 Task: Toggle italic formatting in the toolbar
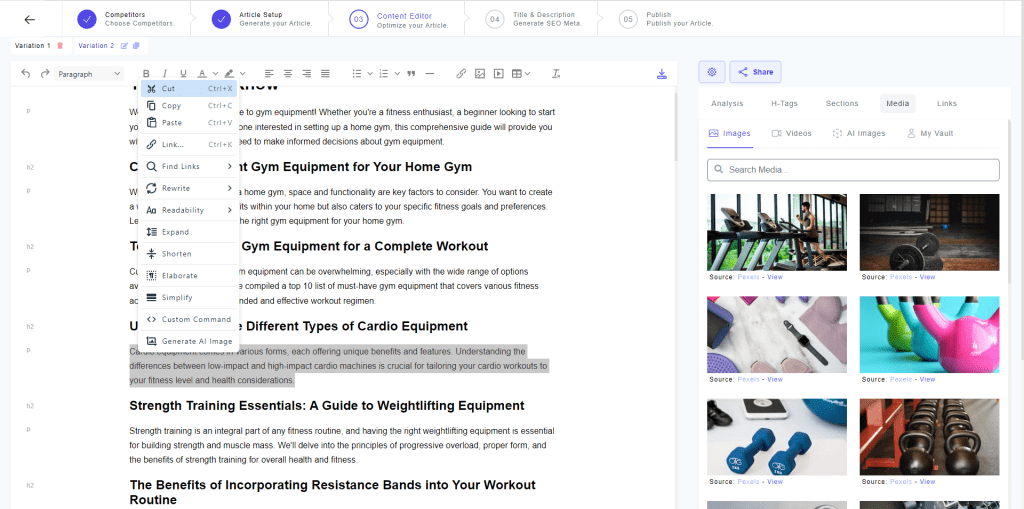tap(164, 74)
